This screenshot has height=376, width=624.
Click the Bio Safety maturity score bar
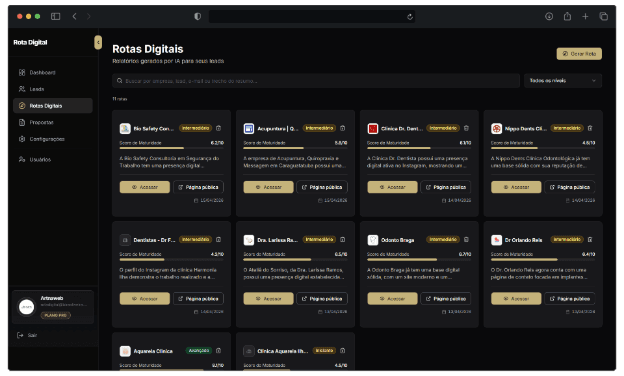(x=172, y=148)
